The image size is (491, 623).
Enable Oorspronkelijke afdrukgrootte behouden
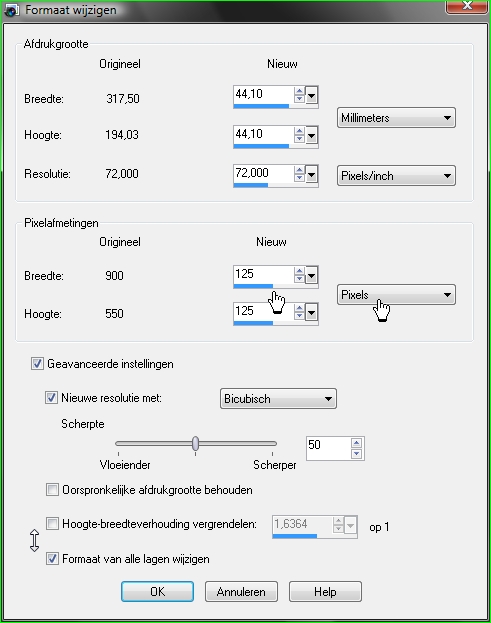point(52,490)
